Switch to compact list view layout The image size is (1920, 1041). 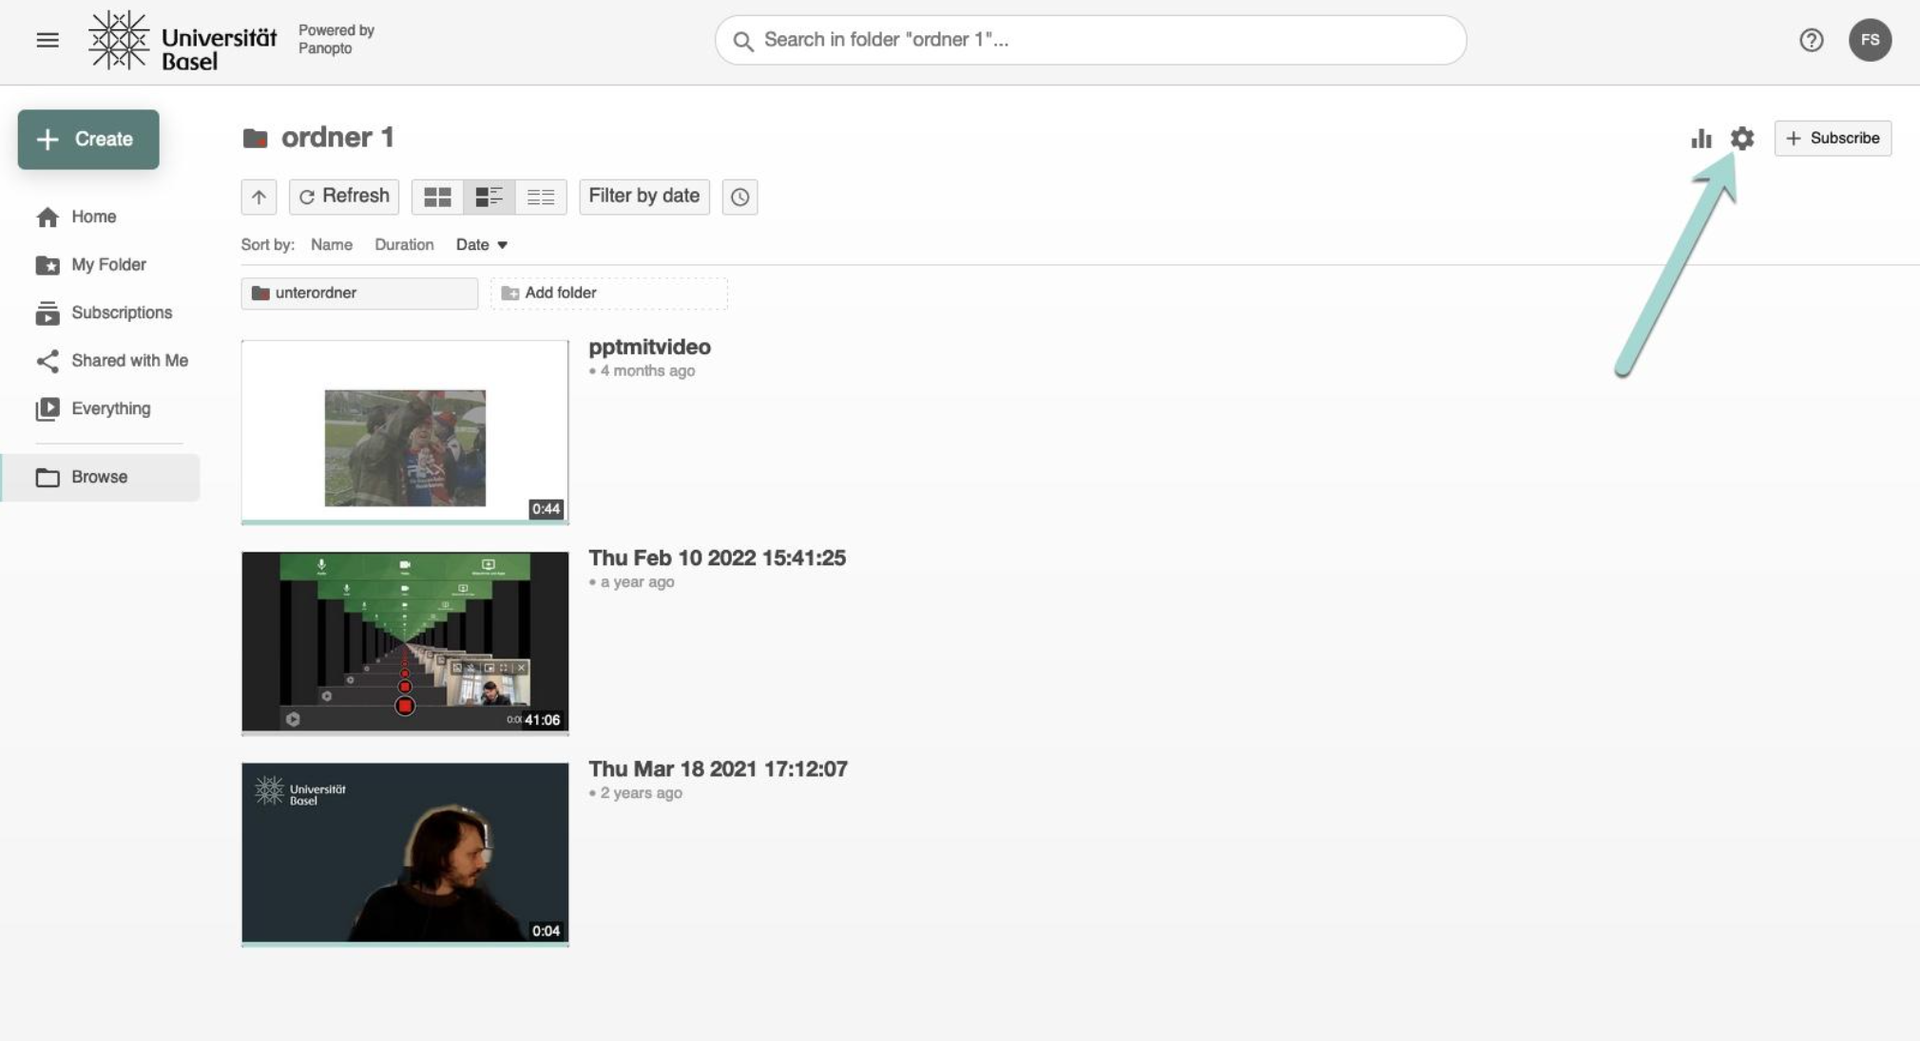click(541, 197)
